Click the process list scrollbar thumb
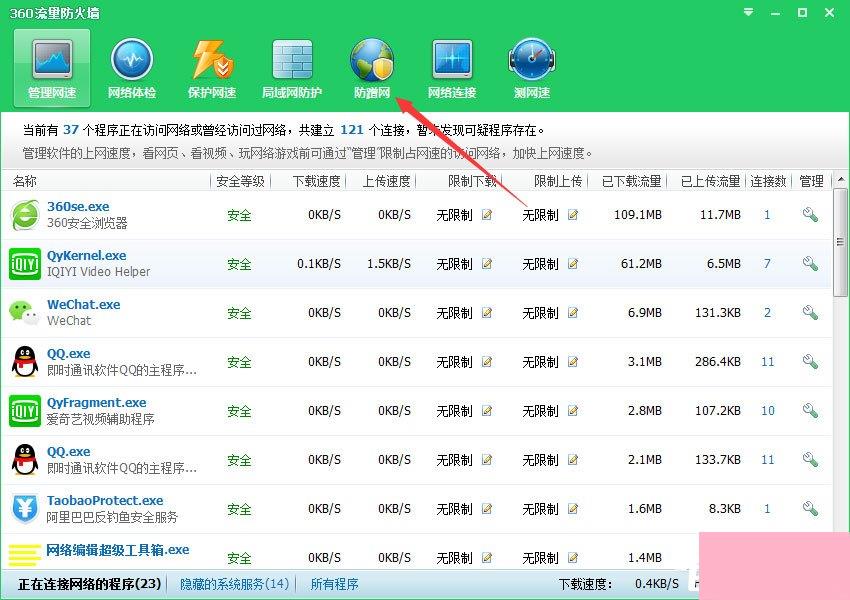850x600 pixels. tap(840, 242)
